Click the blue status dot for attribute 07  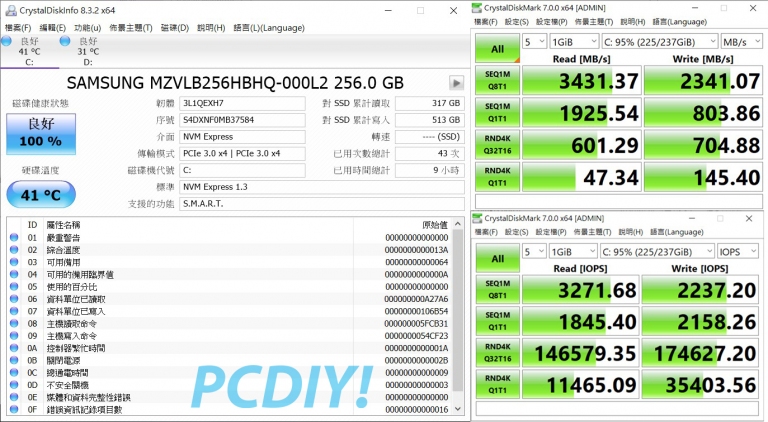14,311
